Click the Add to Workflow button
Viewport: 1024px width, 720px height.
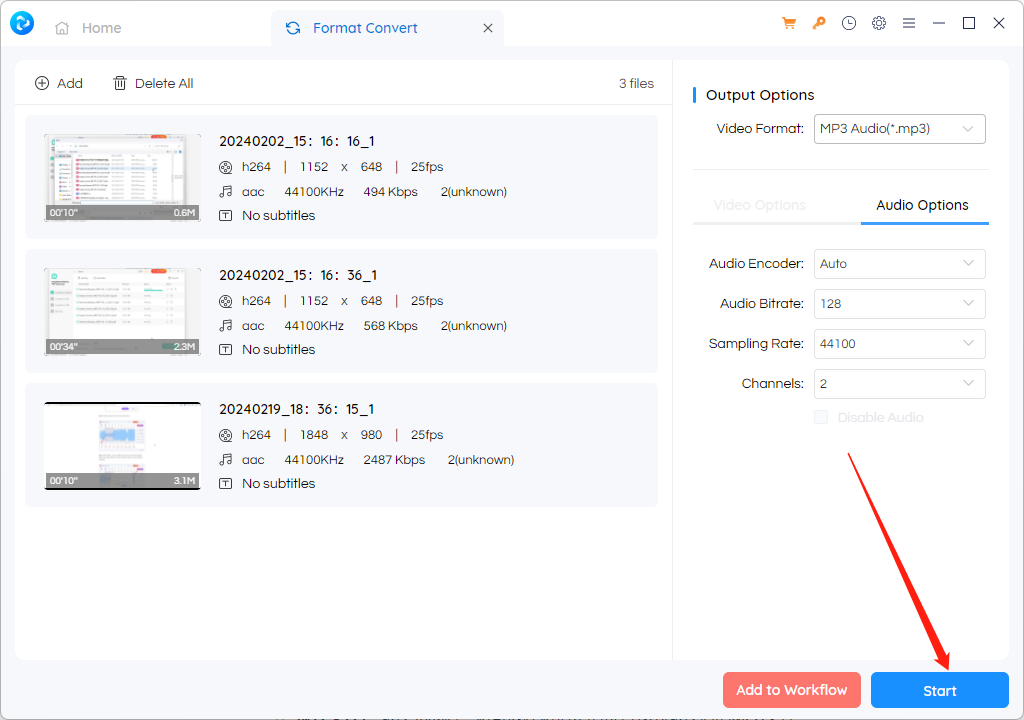pos(791,690)
